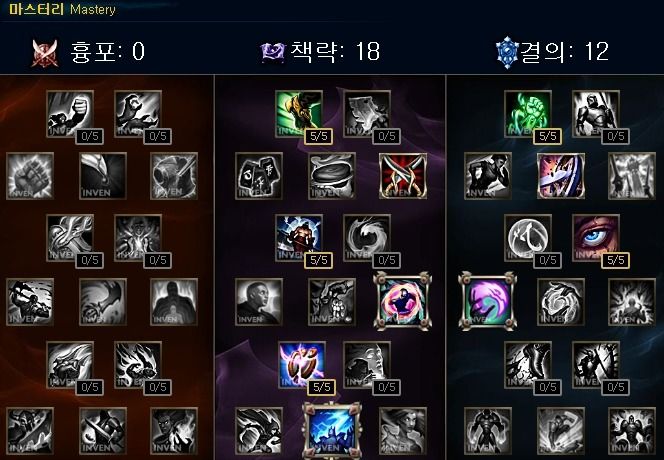
Task: Click the 마스터리 Mastery title text
Action: click(x=62, y=9)
